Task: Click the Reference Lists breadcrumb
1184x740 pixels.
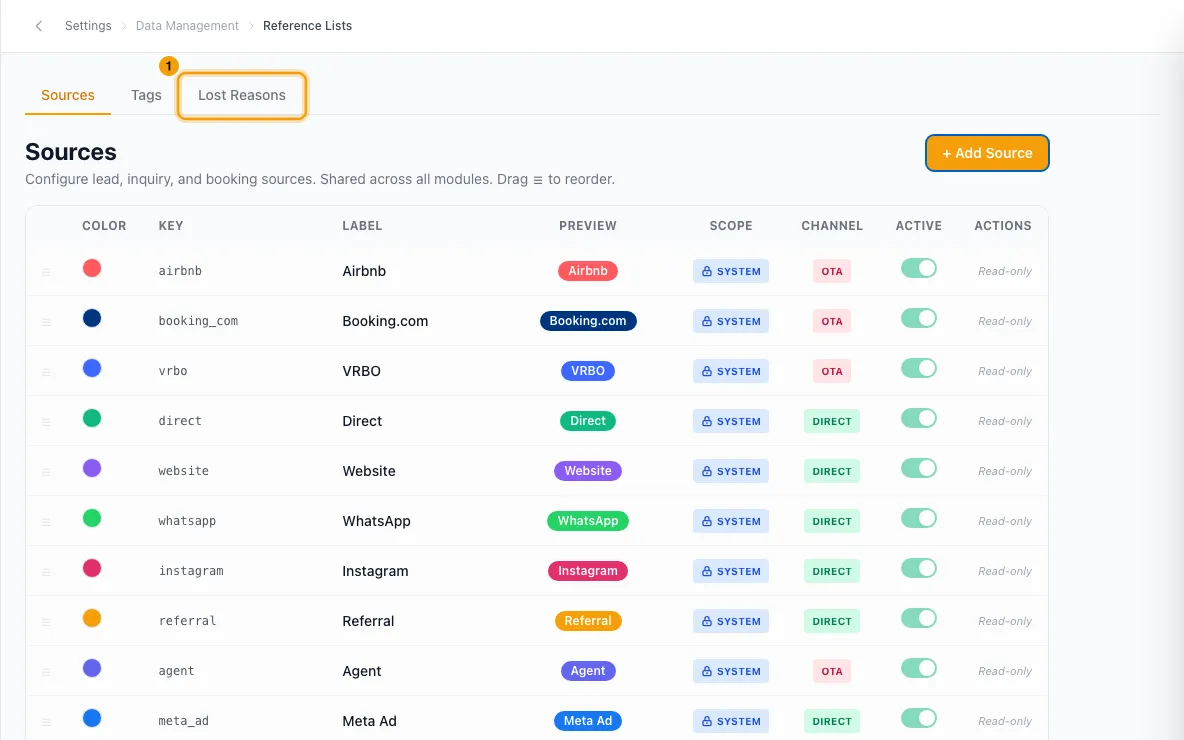Action: [307, 26]
